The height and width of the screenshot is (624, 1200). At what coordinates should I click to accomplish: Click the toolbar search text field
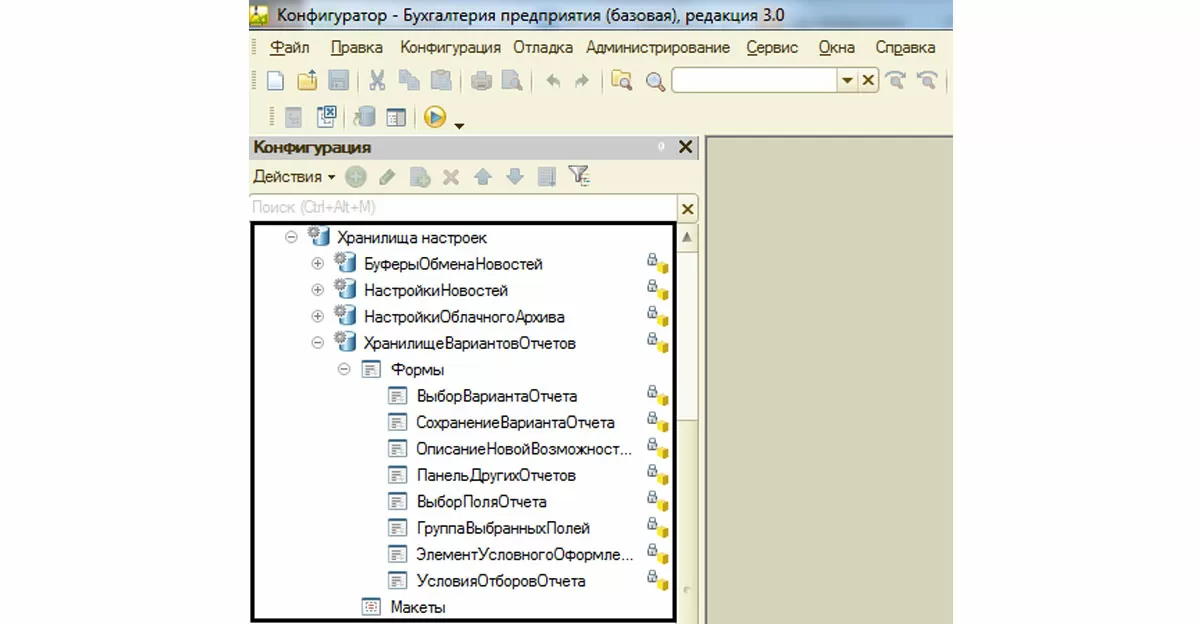click(755, 81)
